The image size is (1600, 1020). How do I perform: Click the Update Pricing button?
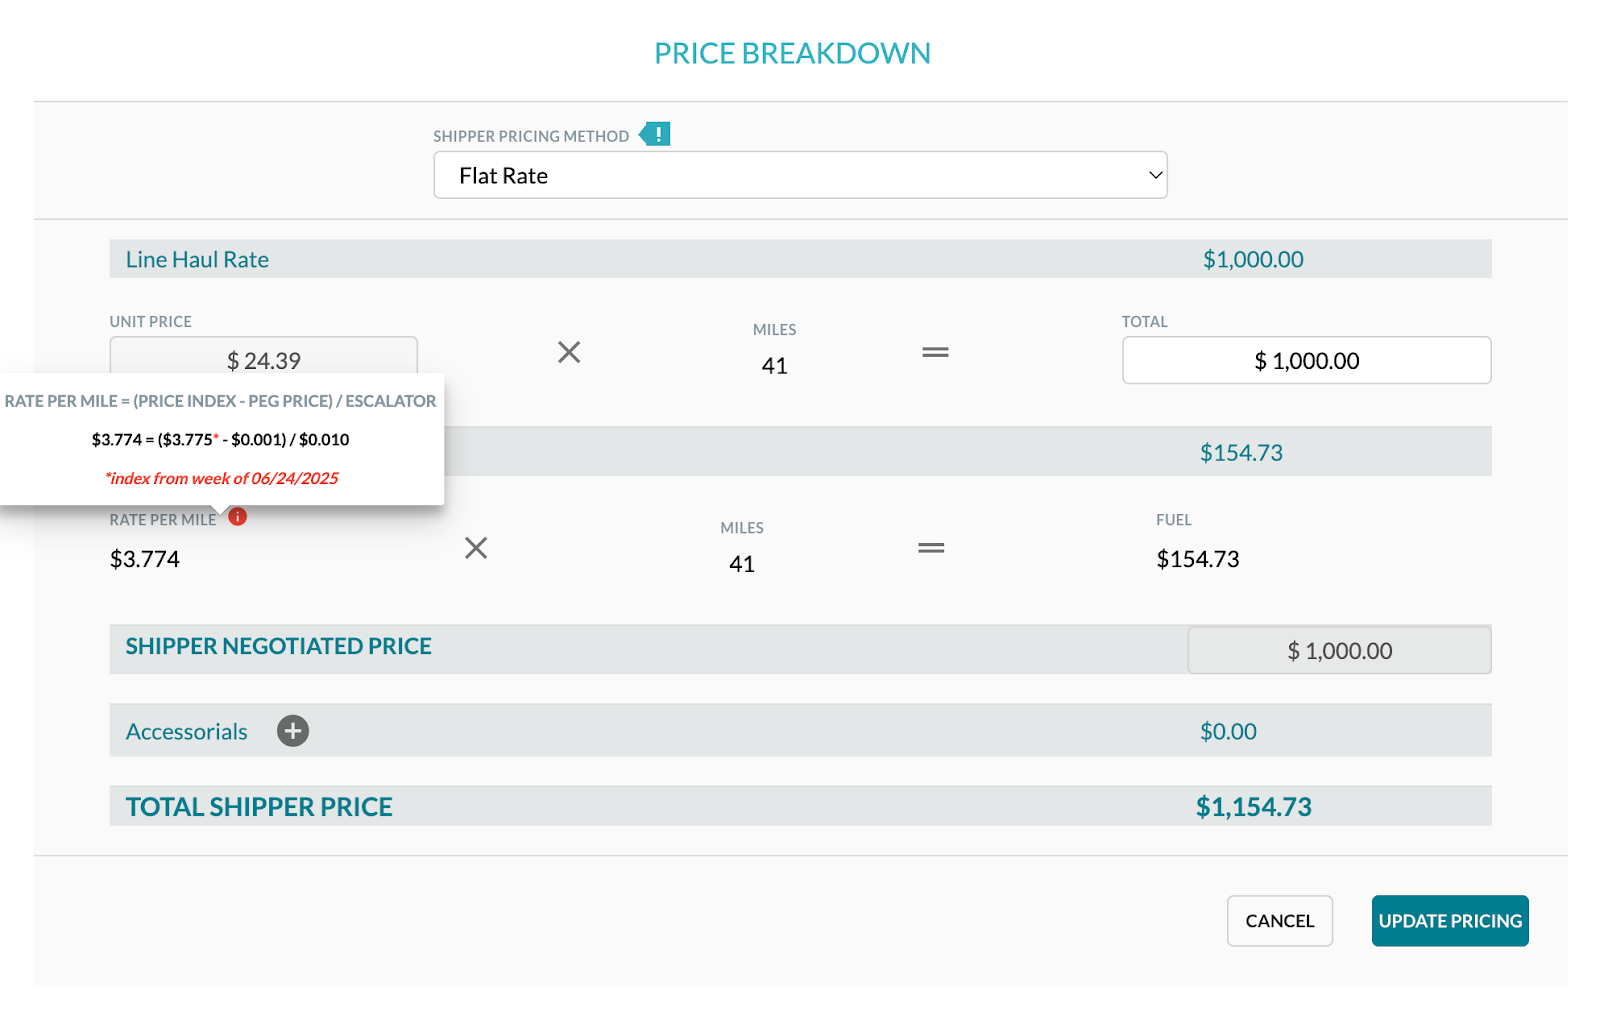1450,921
